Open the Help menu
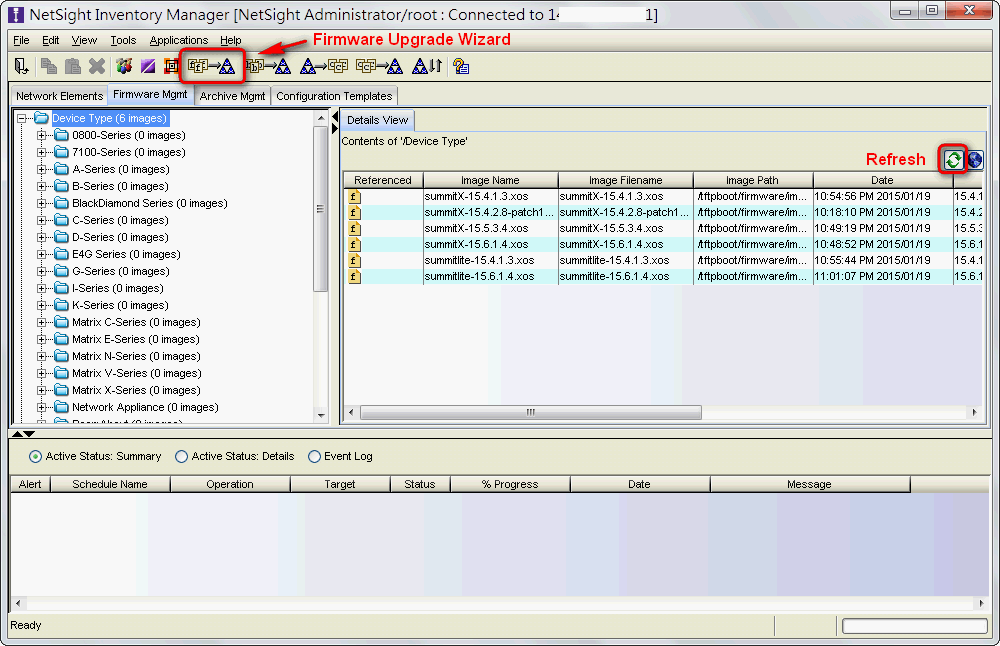Image resolution: width=1000 pixels, height=646 pixels. (231, 40)
